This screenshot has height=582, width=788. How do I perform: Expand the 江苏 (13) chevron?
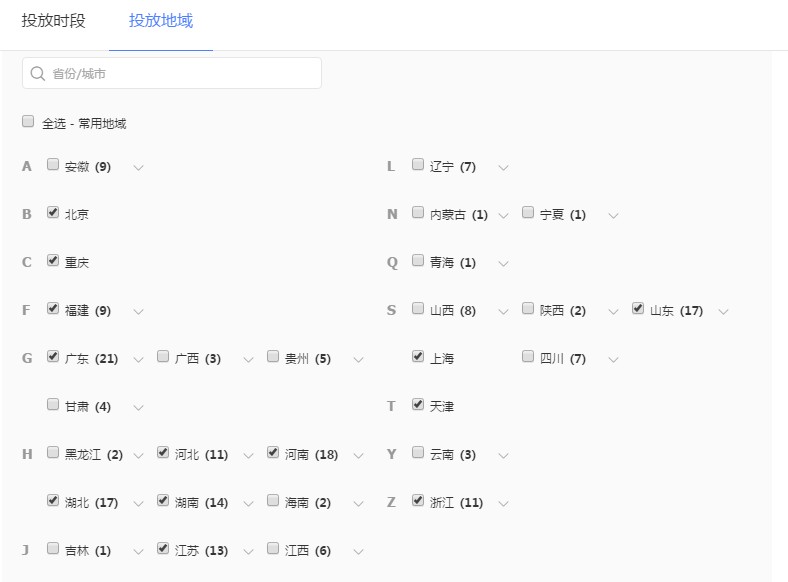[x=248, y=551]
